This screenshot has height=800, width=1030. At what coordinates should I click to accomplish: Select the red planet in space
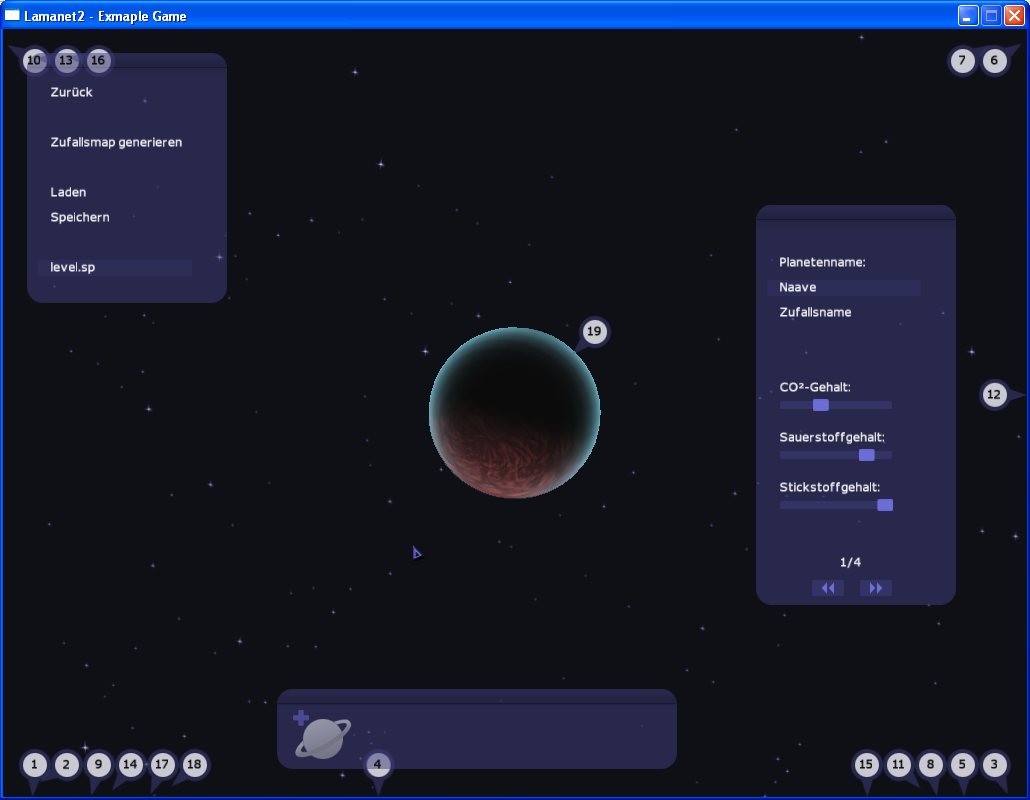tap(514, 413)
